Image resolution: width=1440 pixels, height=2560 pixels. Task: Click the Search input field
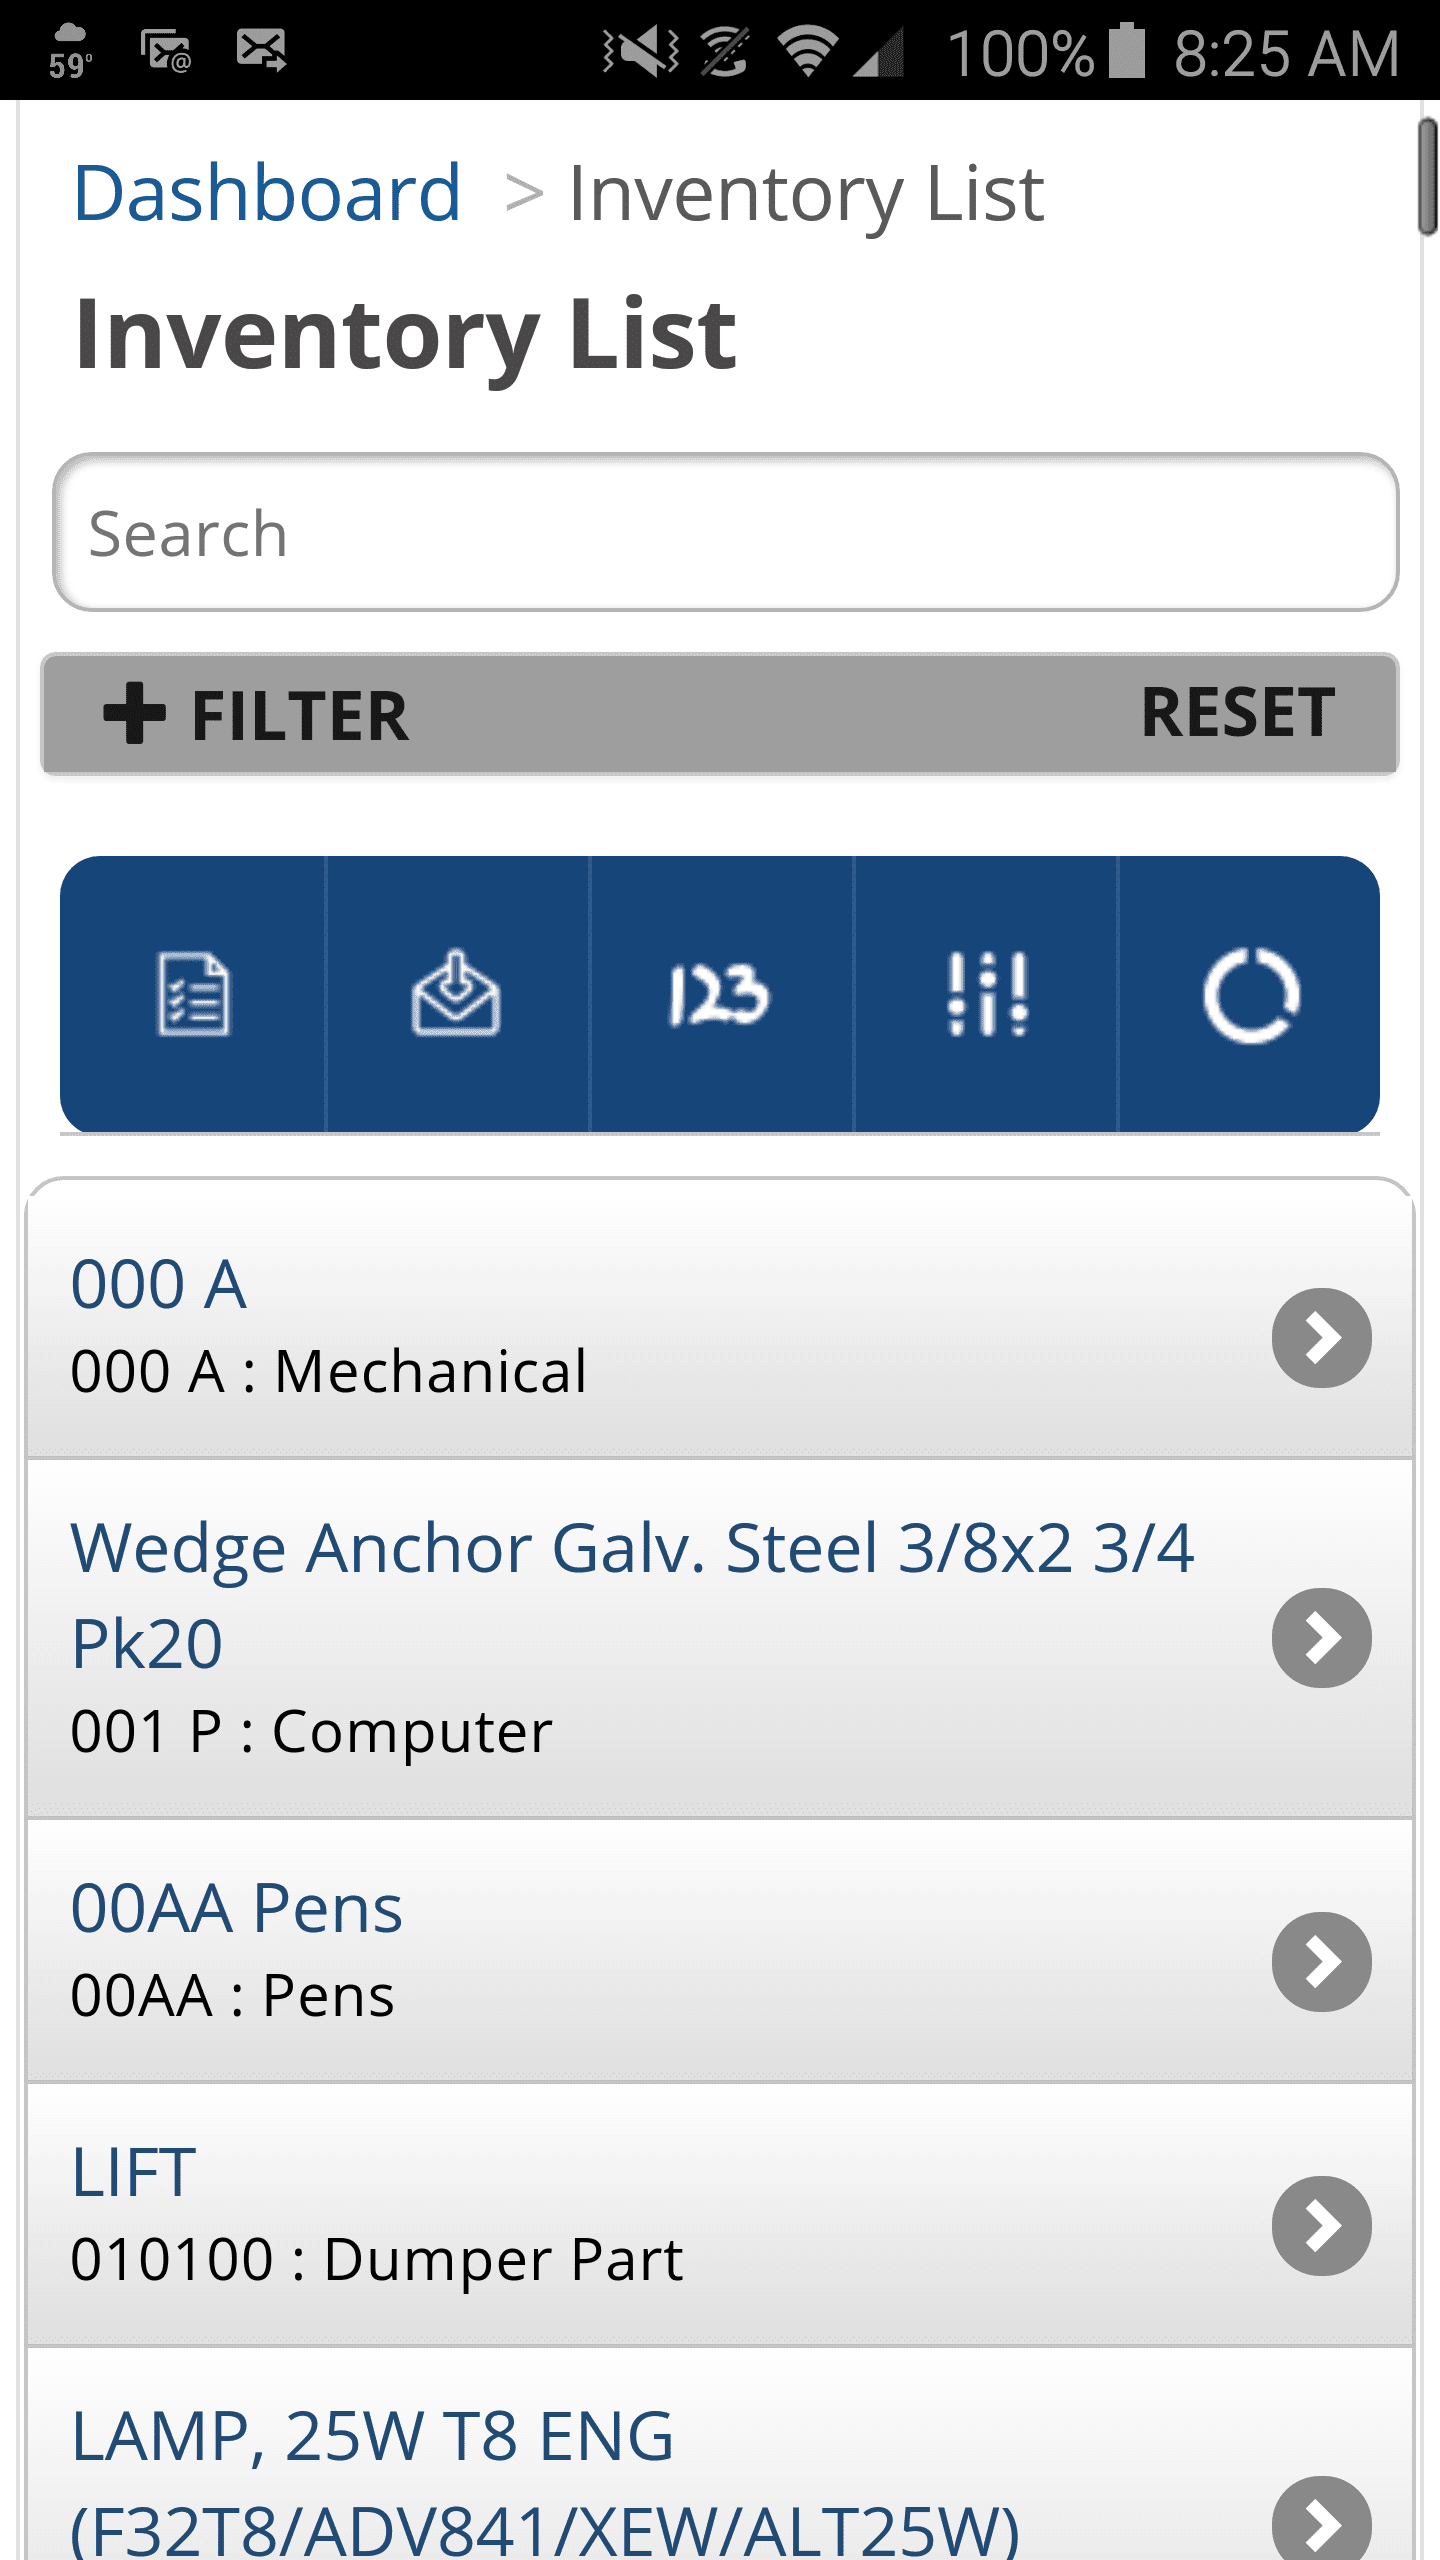click(725, 532)
